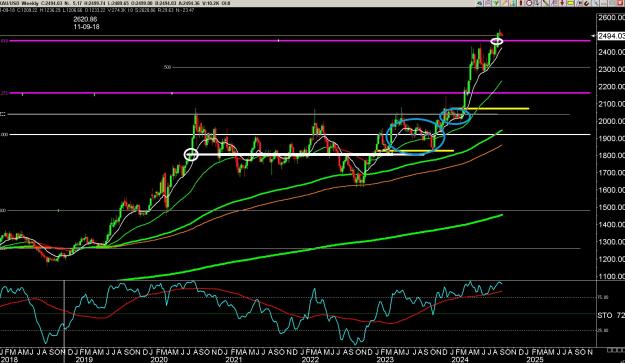625x363 pixels.
Task: Select the diagonal trend line tool icon
Action: click(x=546, y=3)
